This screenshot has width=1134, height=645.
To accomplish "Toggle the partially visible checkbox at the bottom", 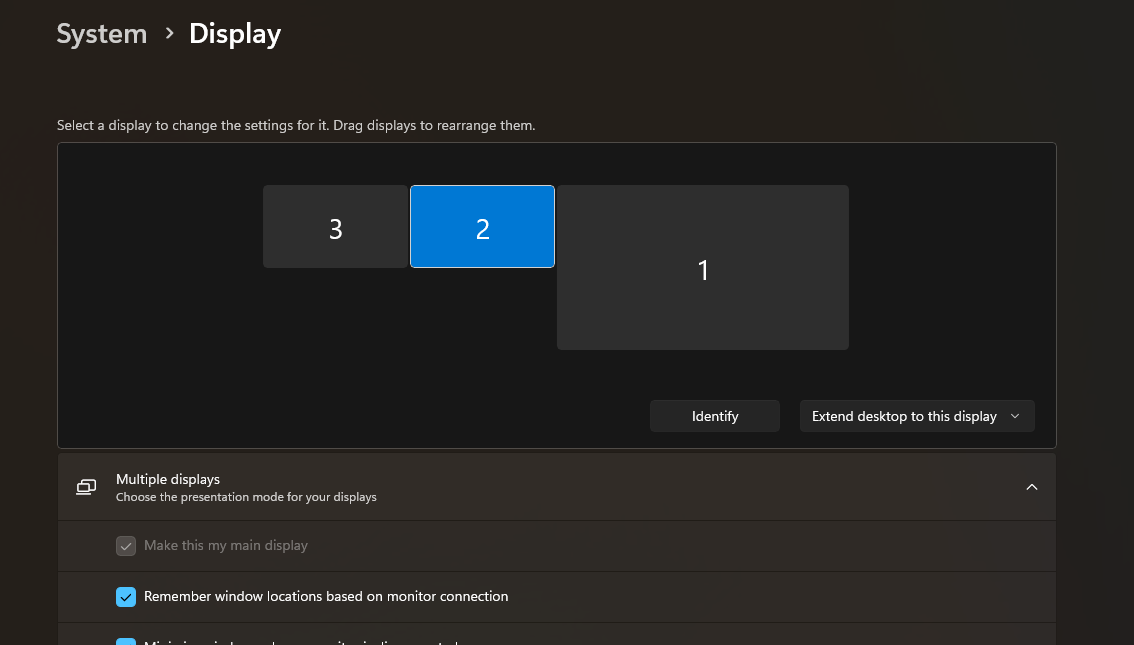I will [x=126, y=642].
